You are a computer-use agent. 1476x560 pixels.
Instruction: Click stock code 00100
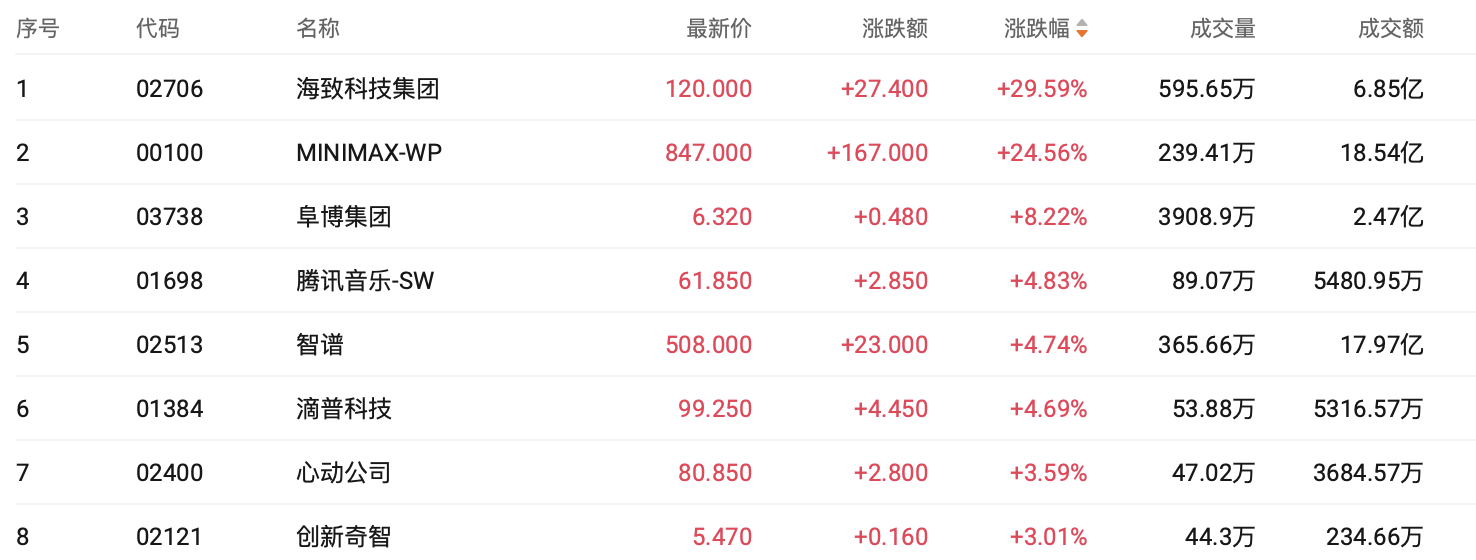pyautogui.click(x=169, y=153)
